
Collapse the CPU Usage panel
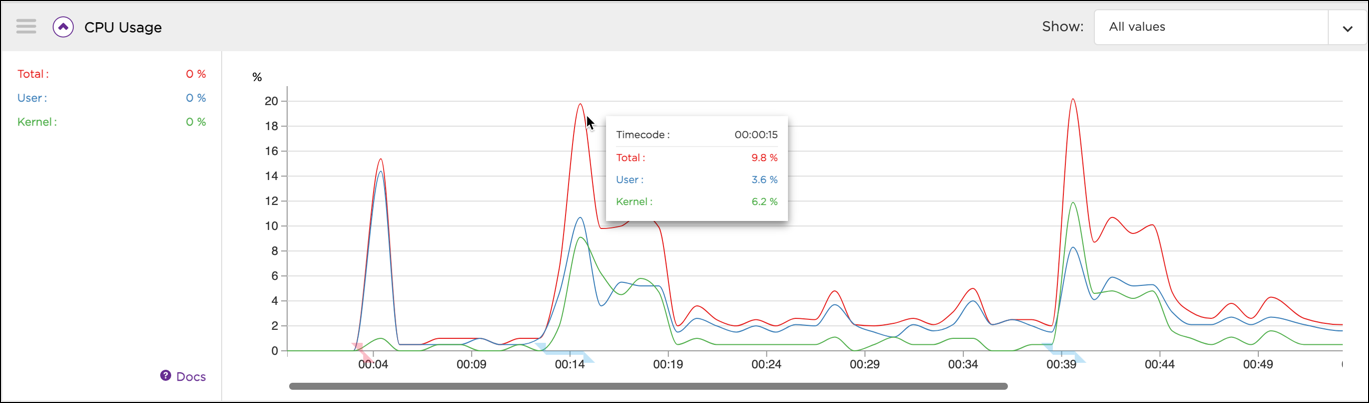click(63, 27)
